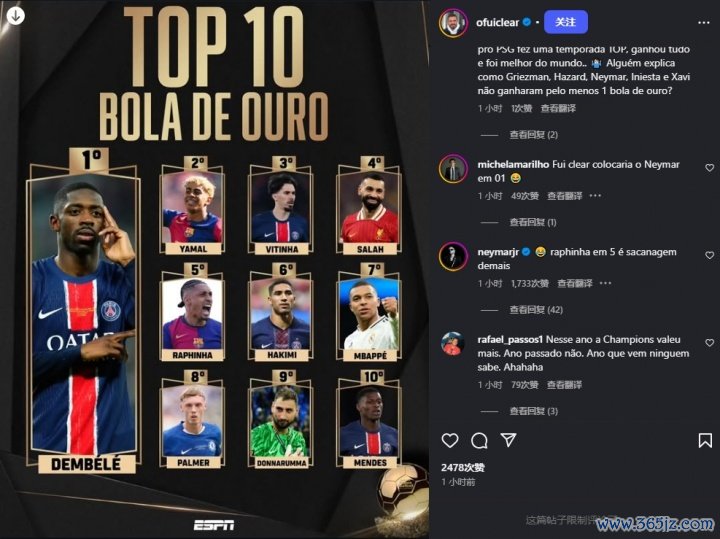Like rafael_passos1's comment heart
Screen dimensions: 720x539
pos(709,343)
